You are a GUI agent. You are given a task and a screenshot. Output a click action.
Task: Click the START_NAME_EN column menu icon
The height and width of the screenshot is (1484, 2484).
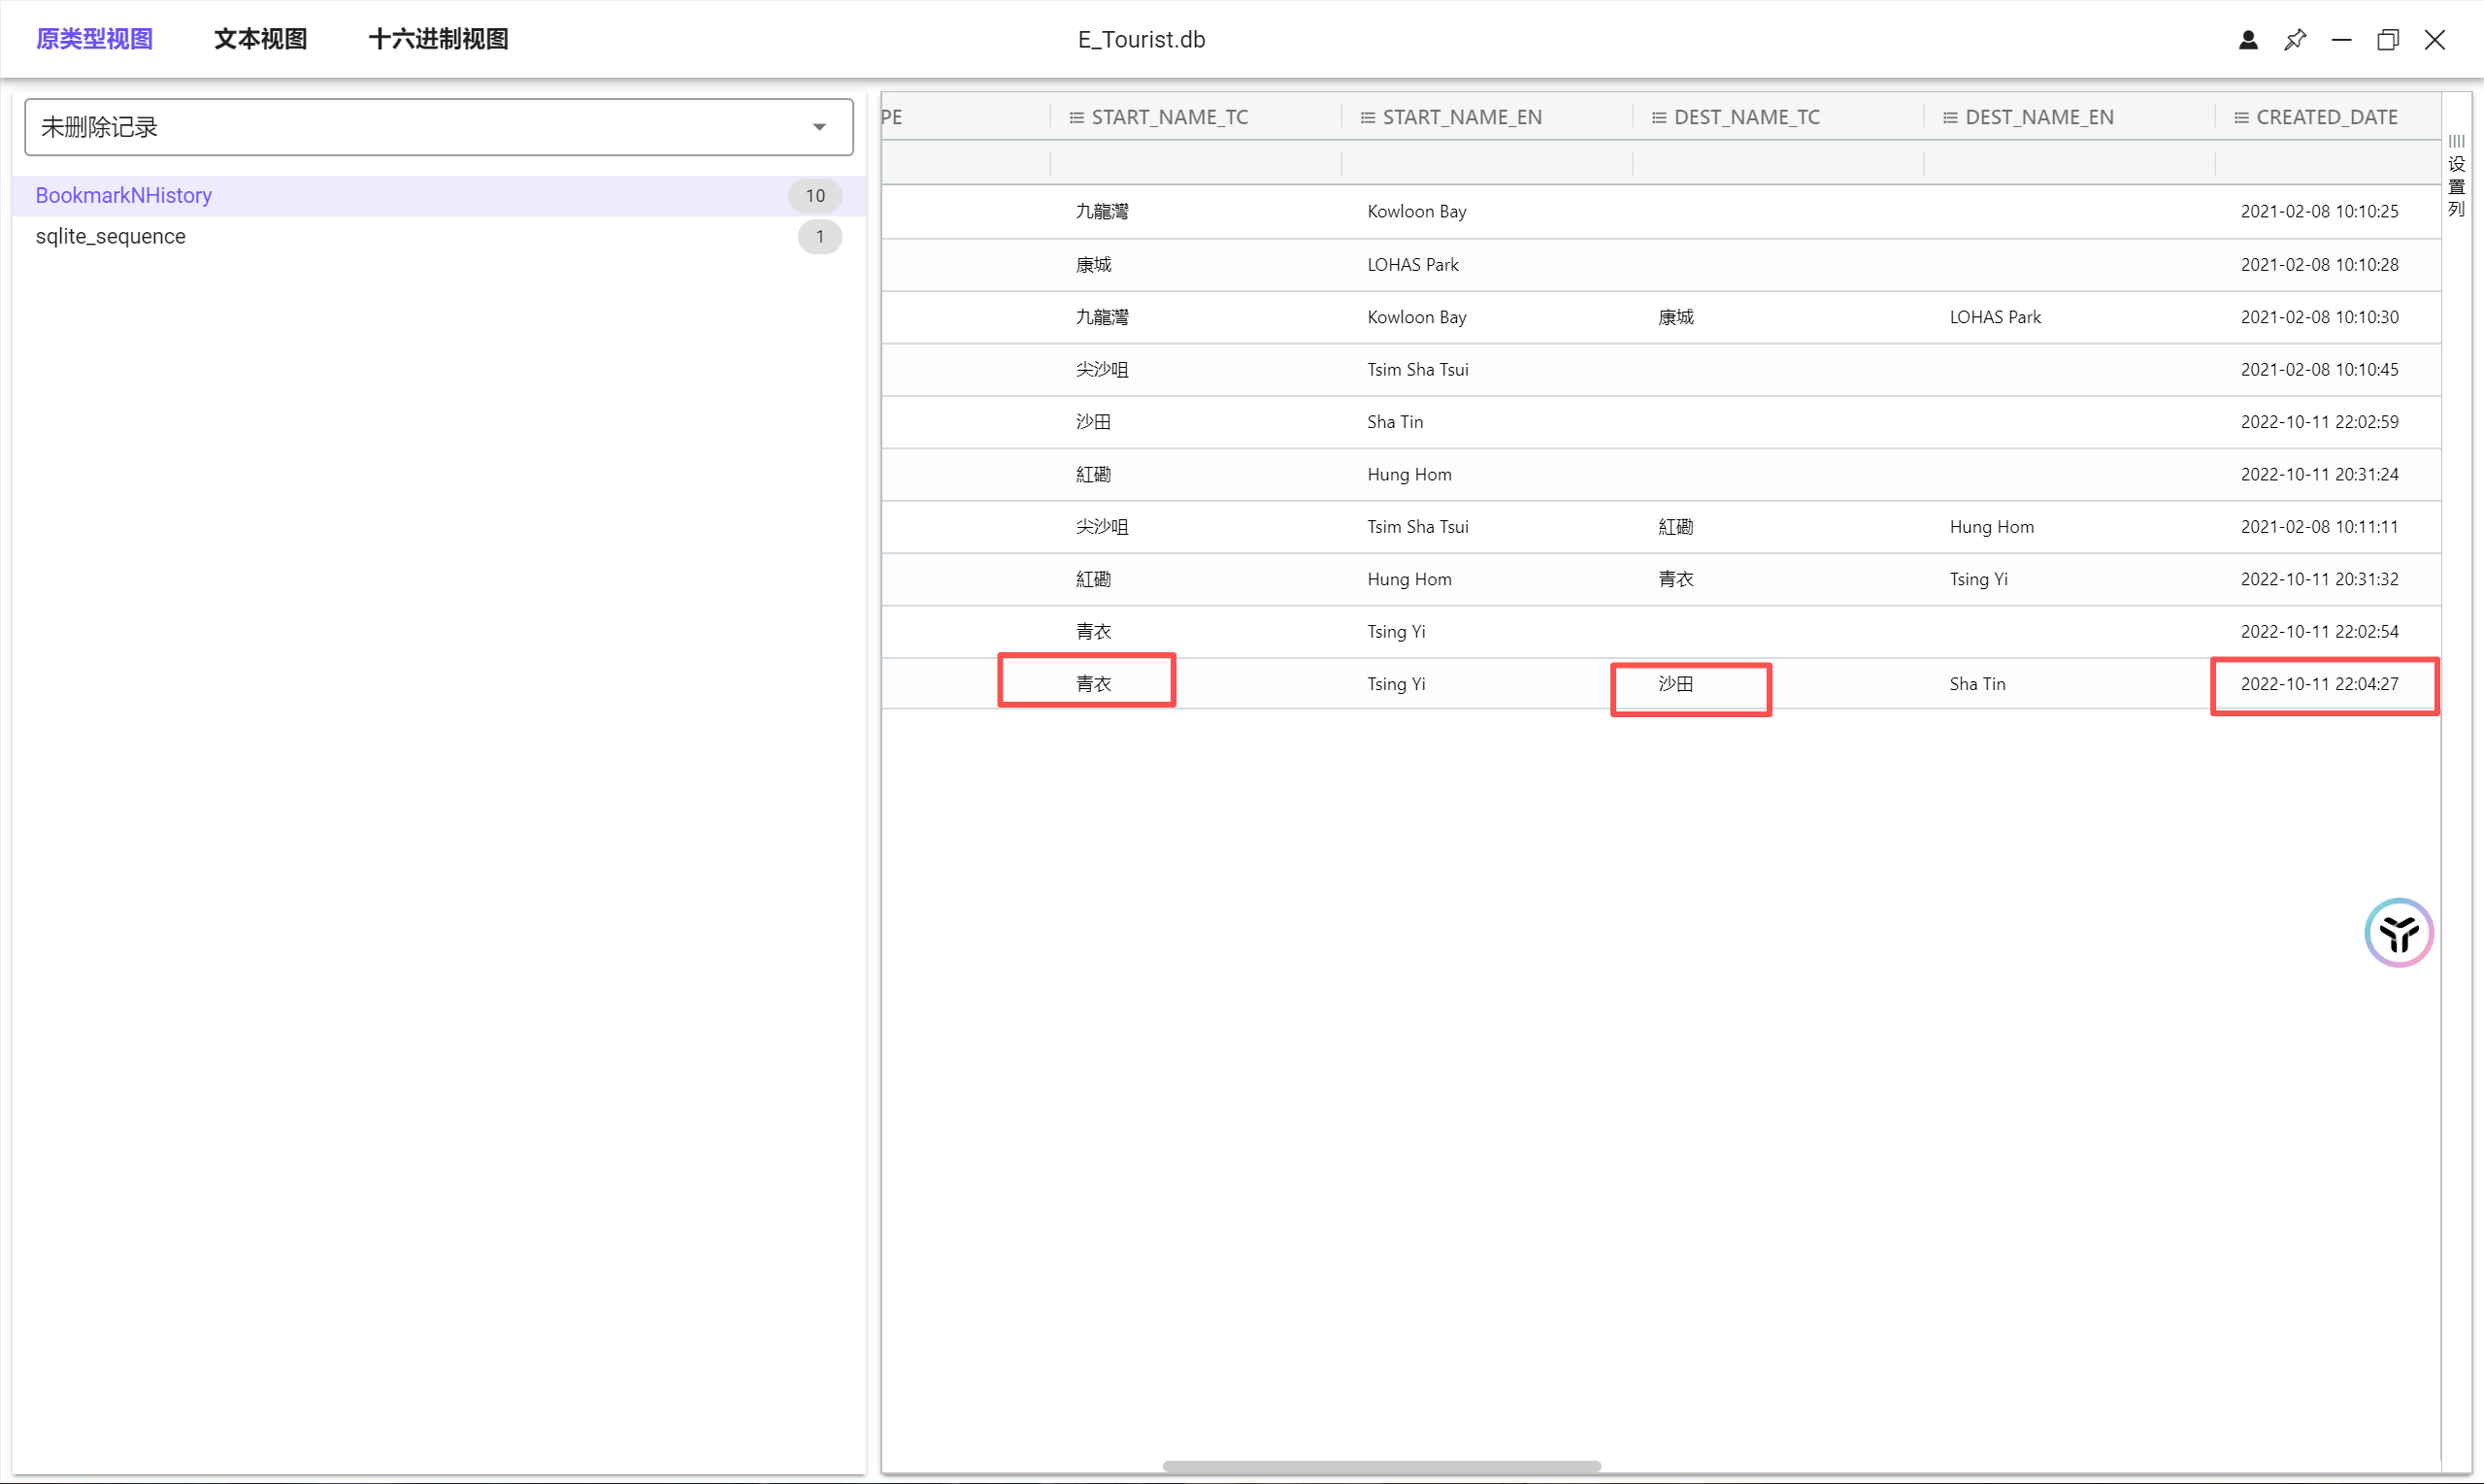pyautogui.click(x=1367, y=118)
